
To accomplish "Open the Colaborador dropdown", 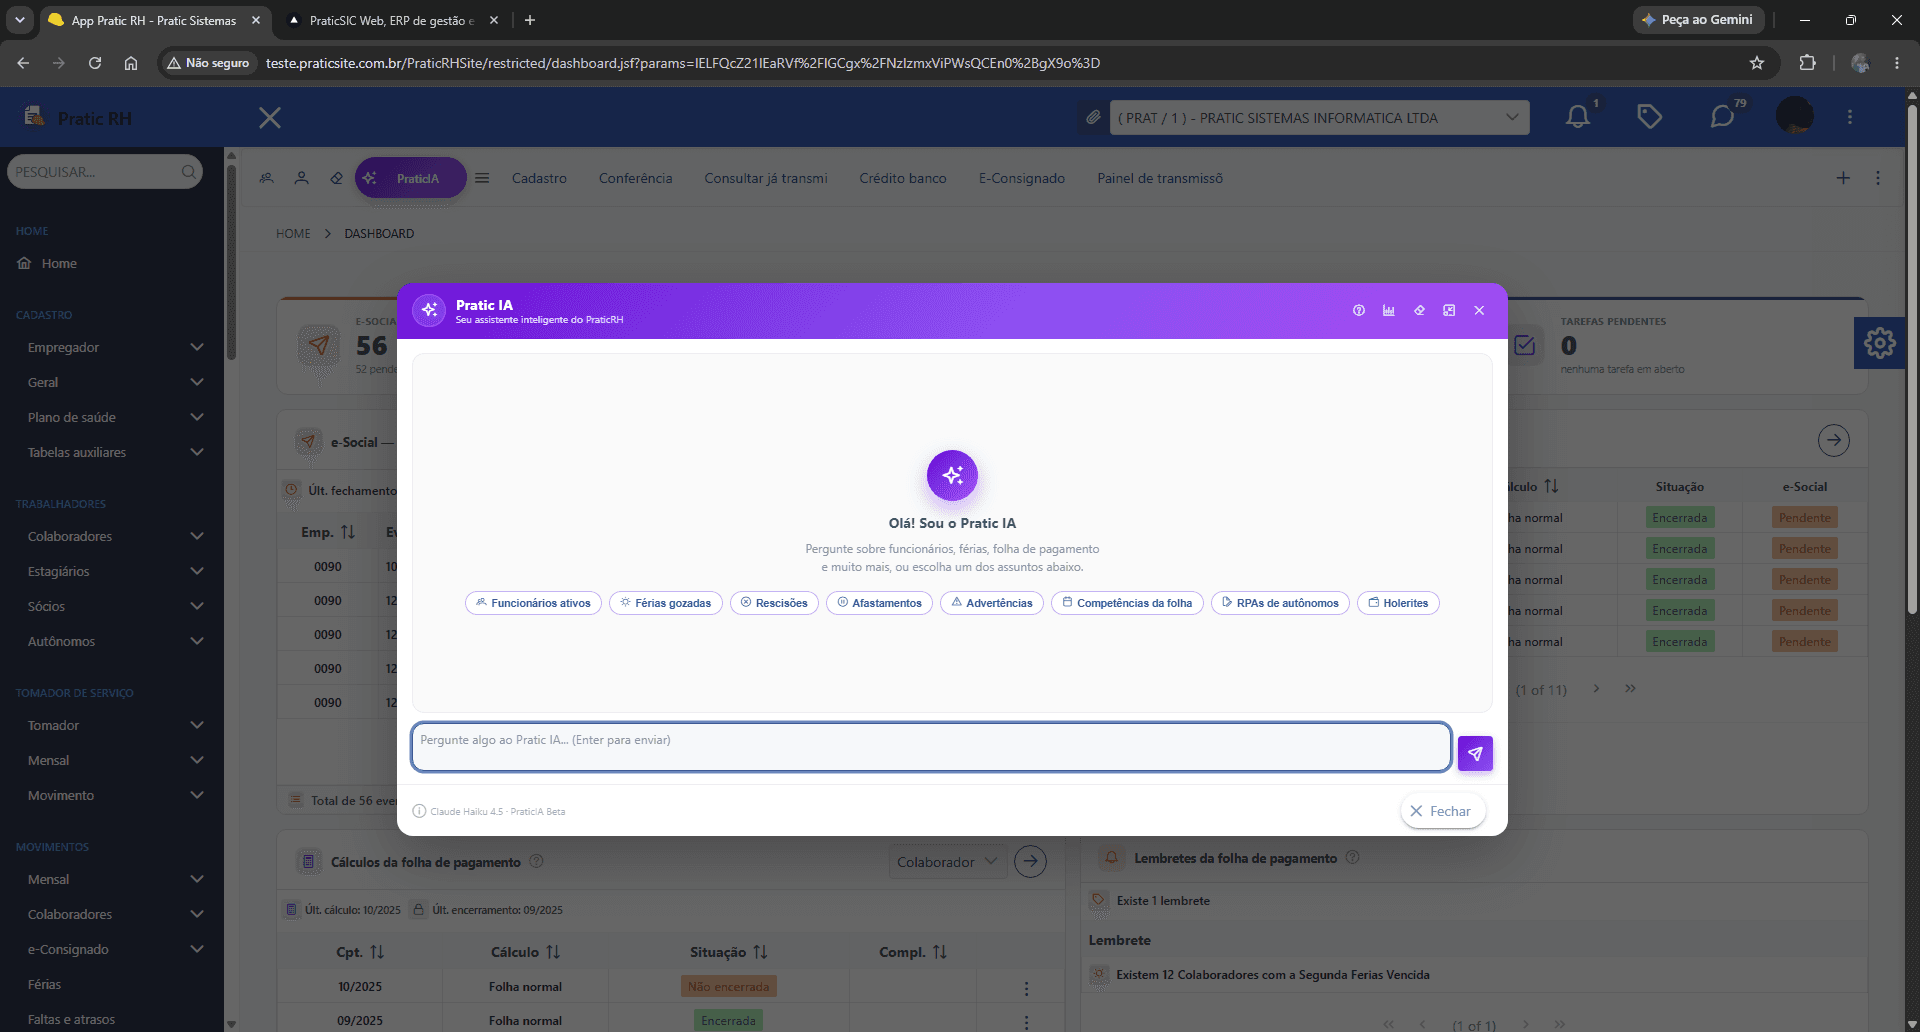I will [946, 862].
